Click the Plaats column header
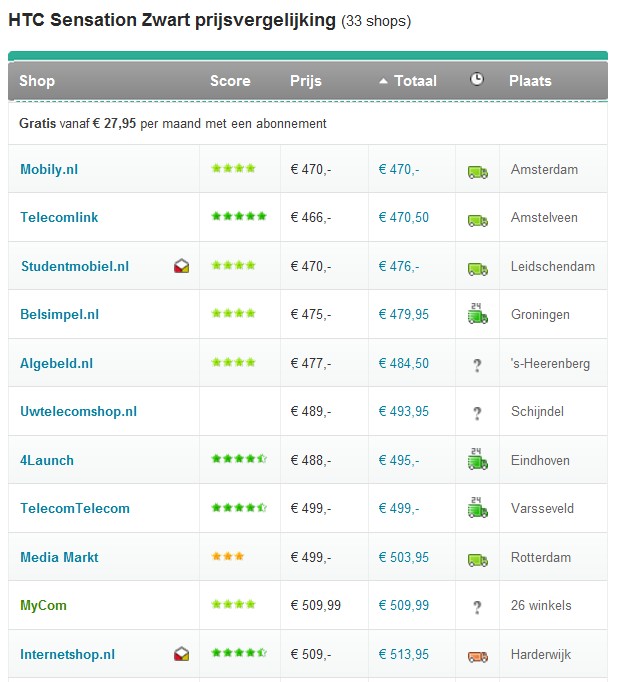This screenshot has width=621, height=682. 530,81
